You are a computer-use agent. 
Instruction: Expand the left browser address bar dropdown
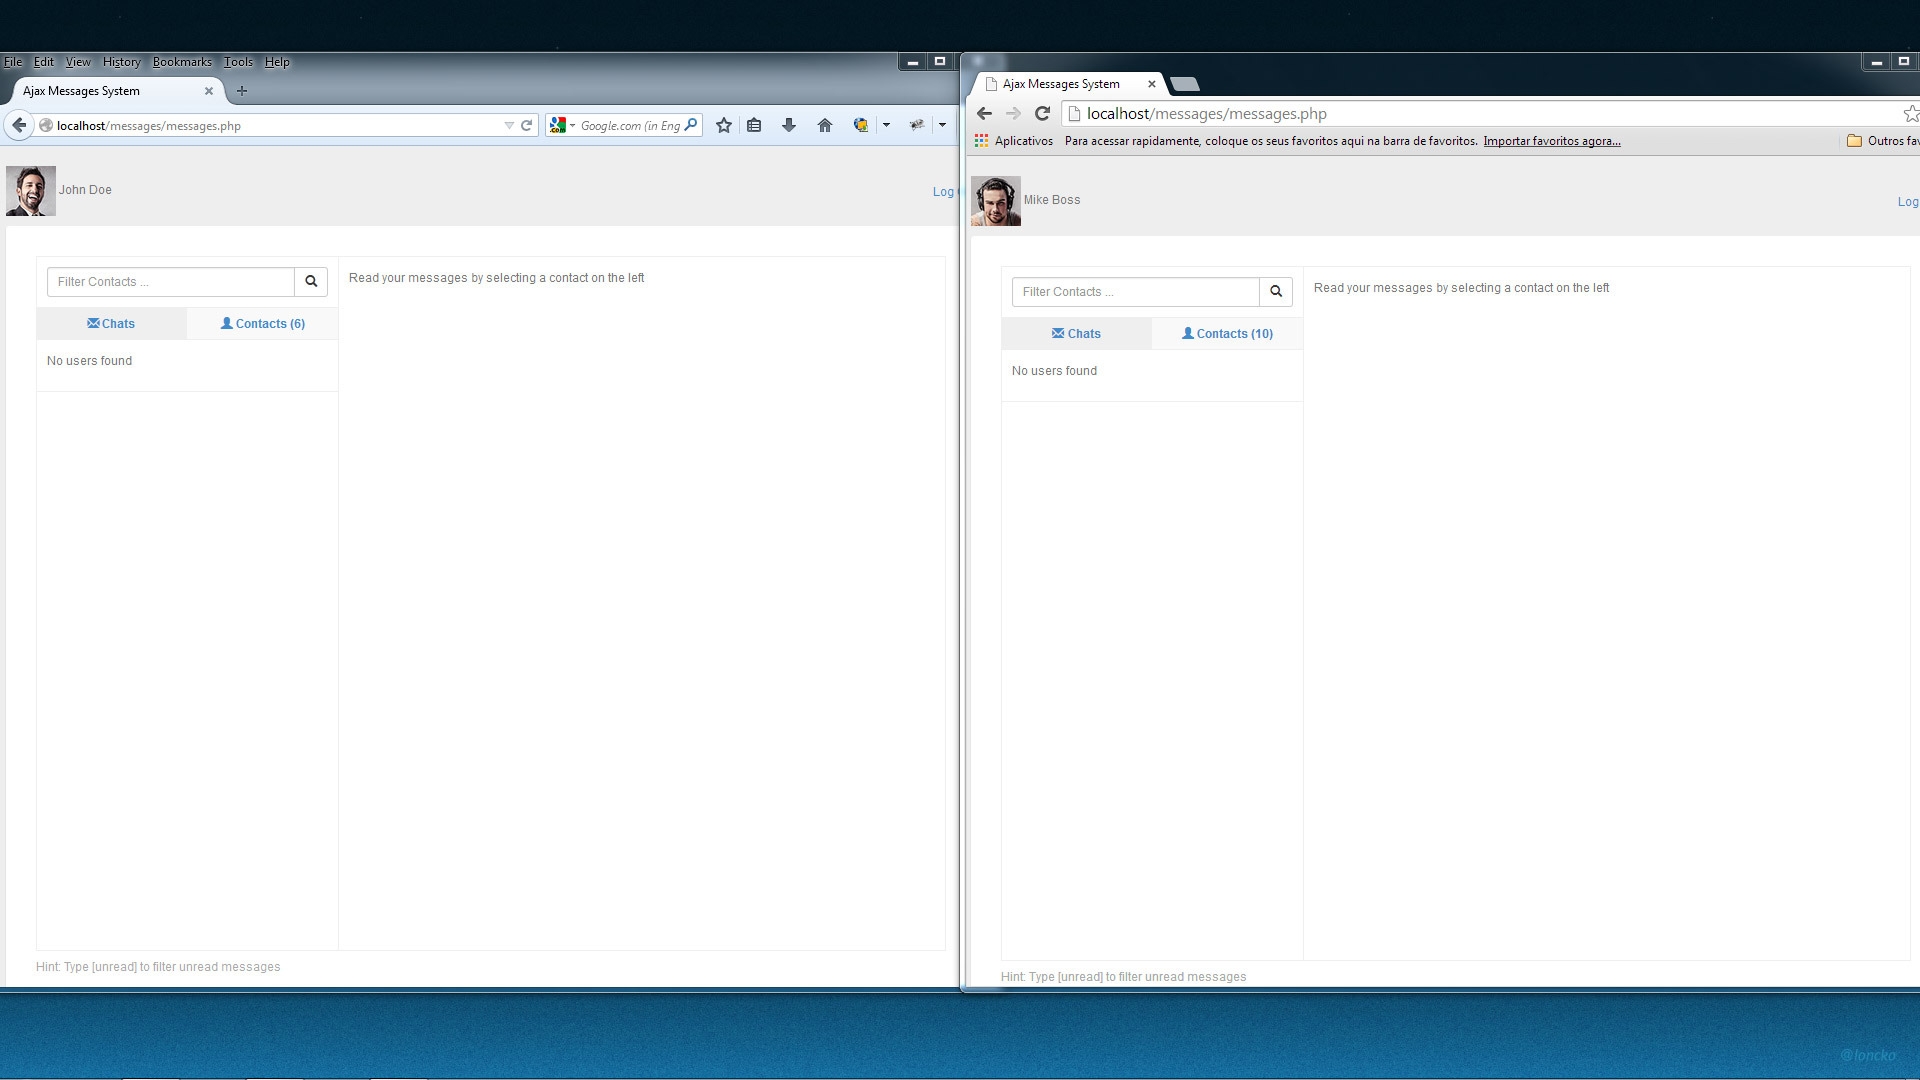point(508,125)
